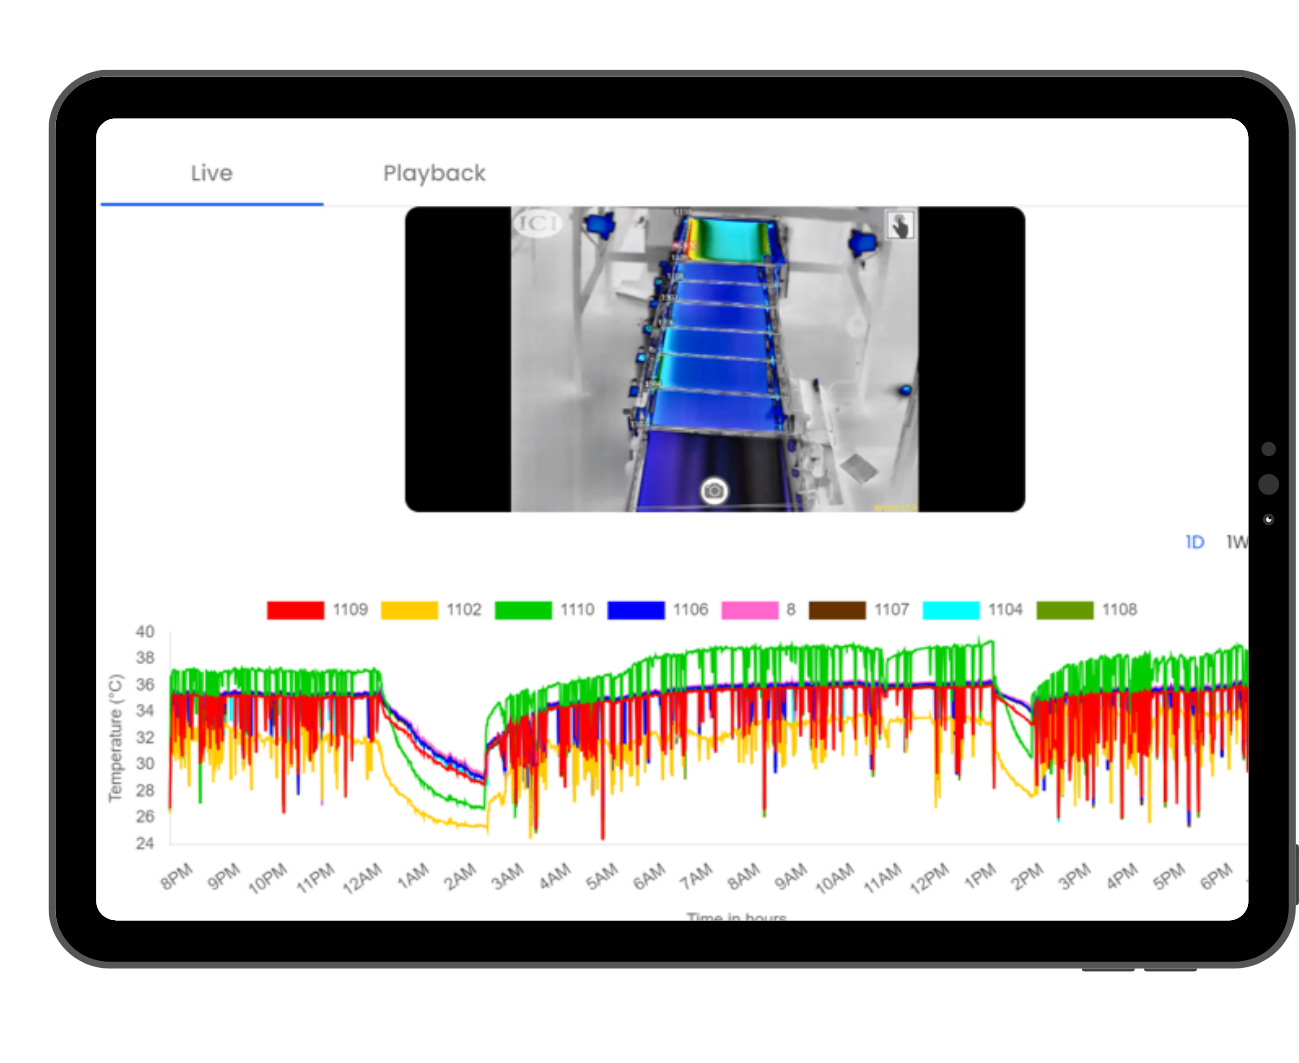Hide series 1110 using green legend swatch
The height and width of the screenshot is (1063, 1299).
[523, 610]
